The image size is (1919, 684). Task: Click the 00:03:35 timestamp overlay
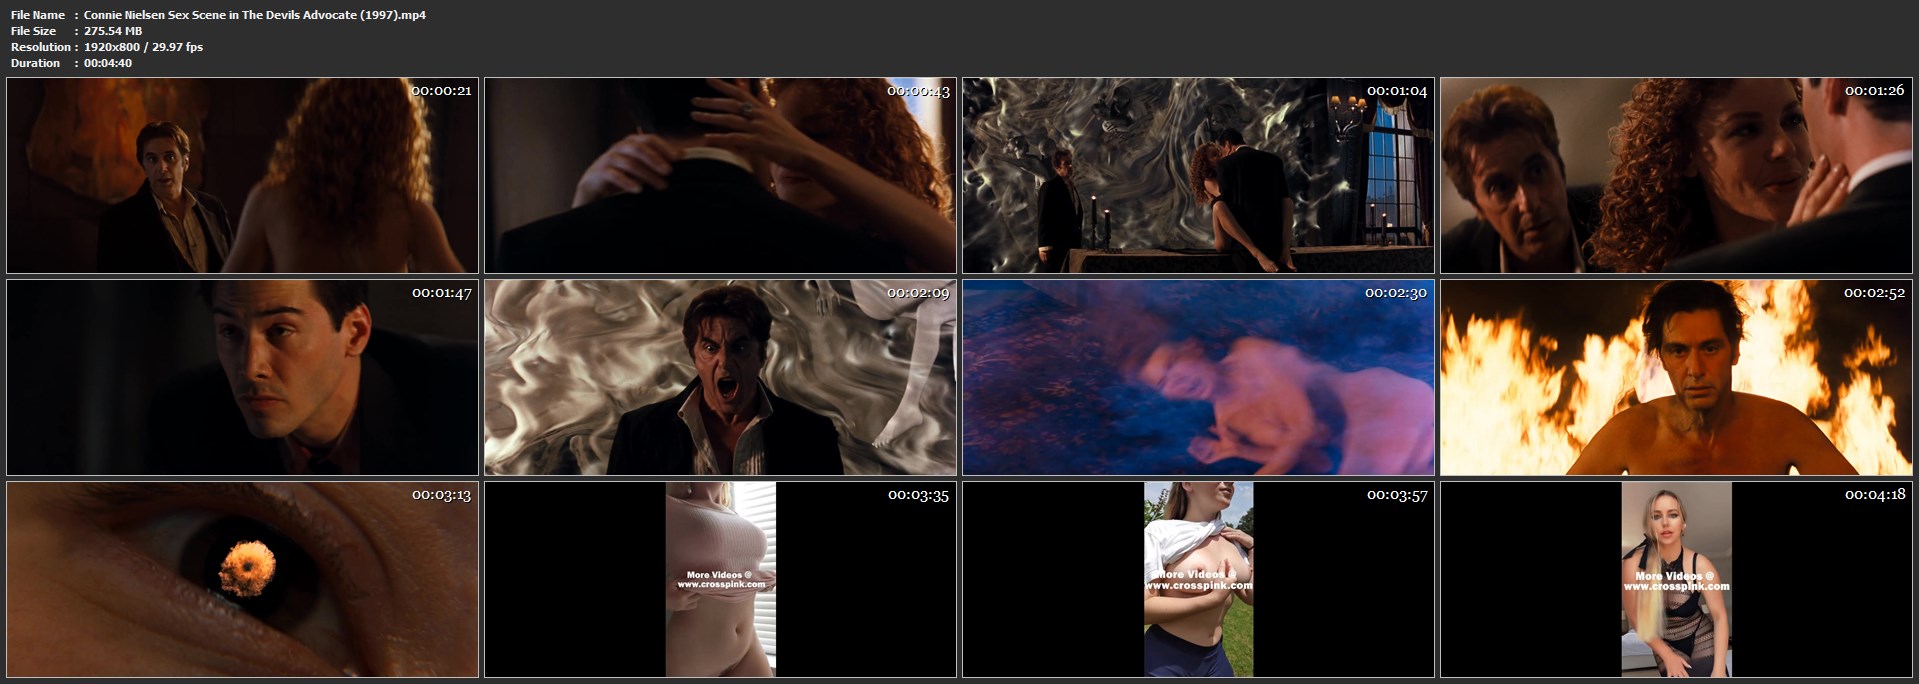click(x=919, y=495)
